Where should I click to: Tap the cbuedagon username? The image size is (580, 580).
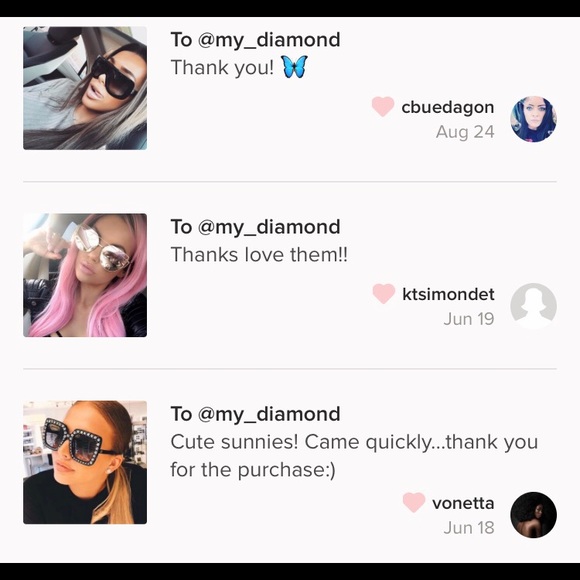[448, 108]
